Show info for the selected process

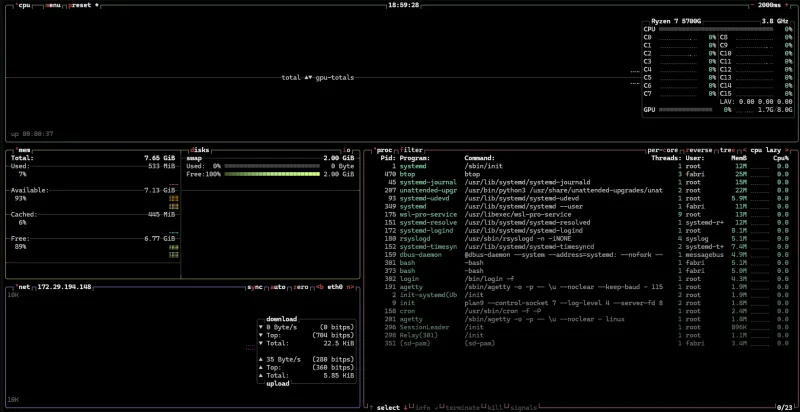pos(422,407)
